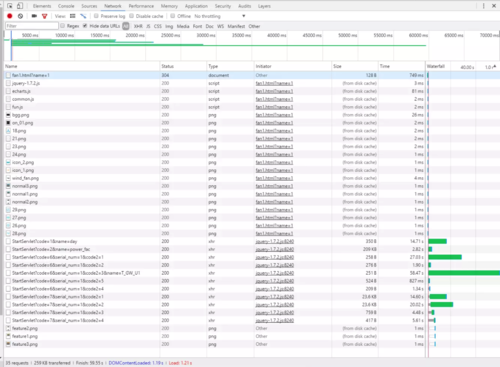Switch to the Elements tab
The width and height of the screenshot is (500, 367).
pyautogui.click(x=42, y=6)
